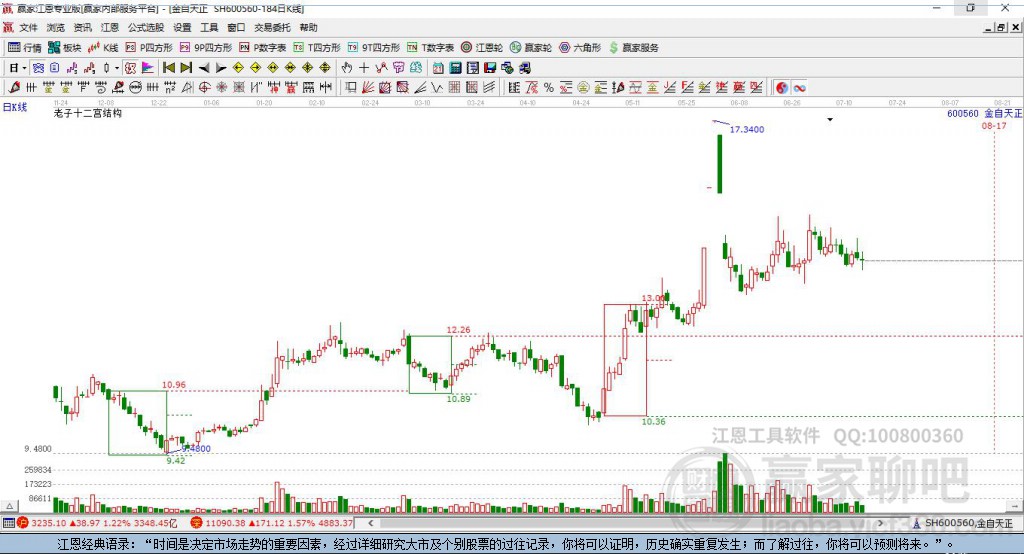Viewport: 1024px width, 554px height.
Task: Click the 600560 stock code
Action: (963, 114)
